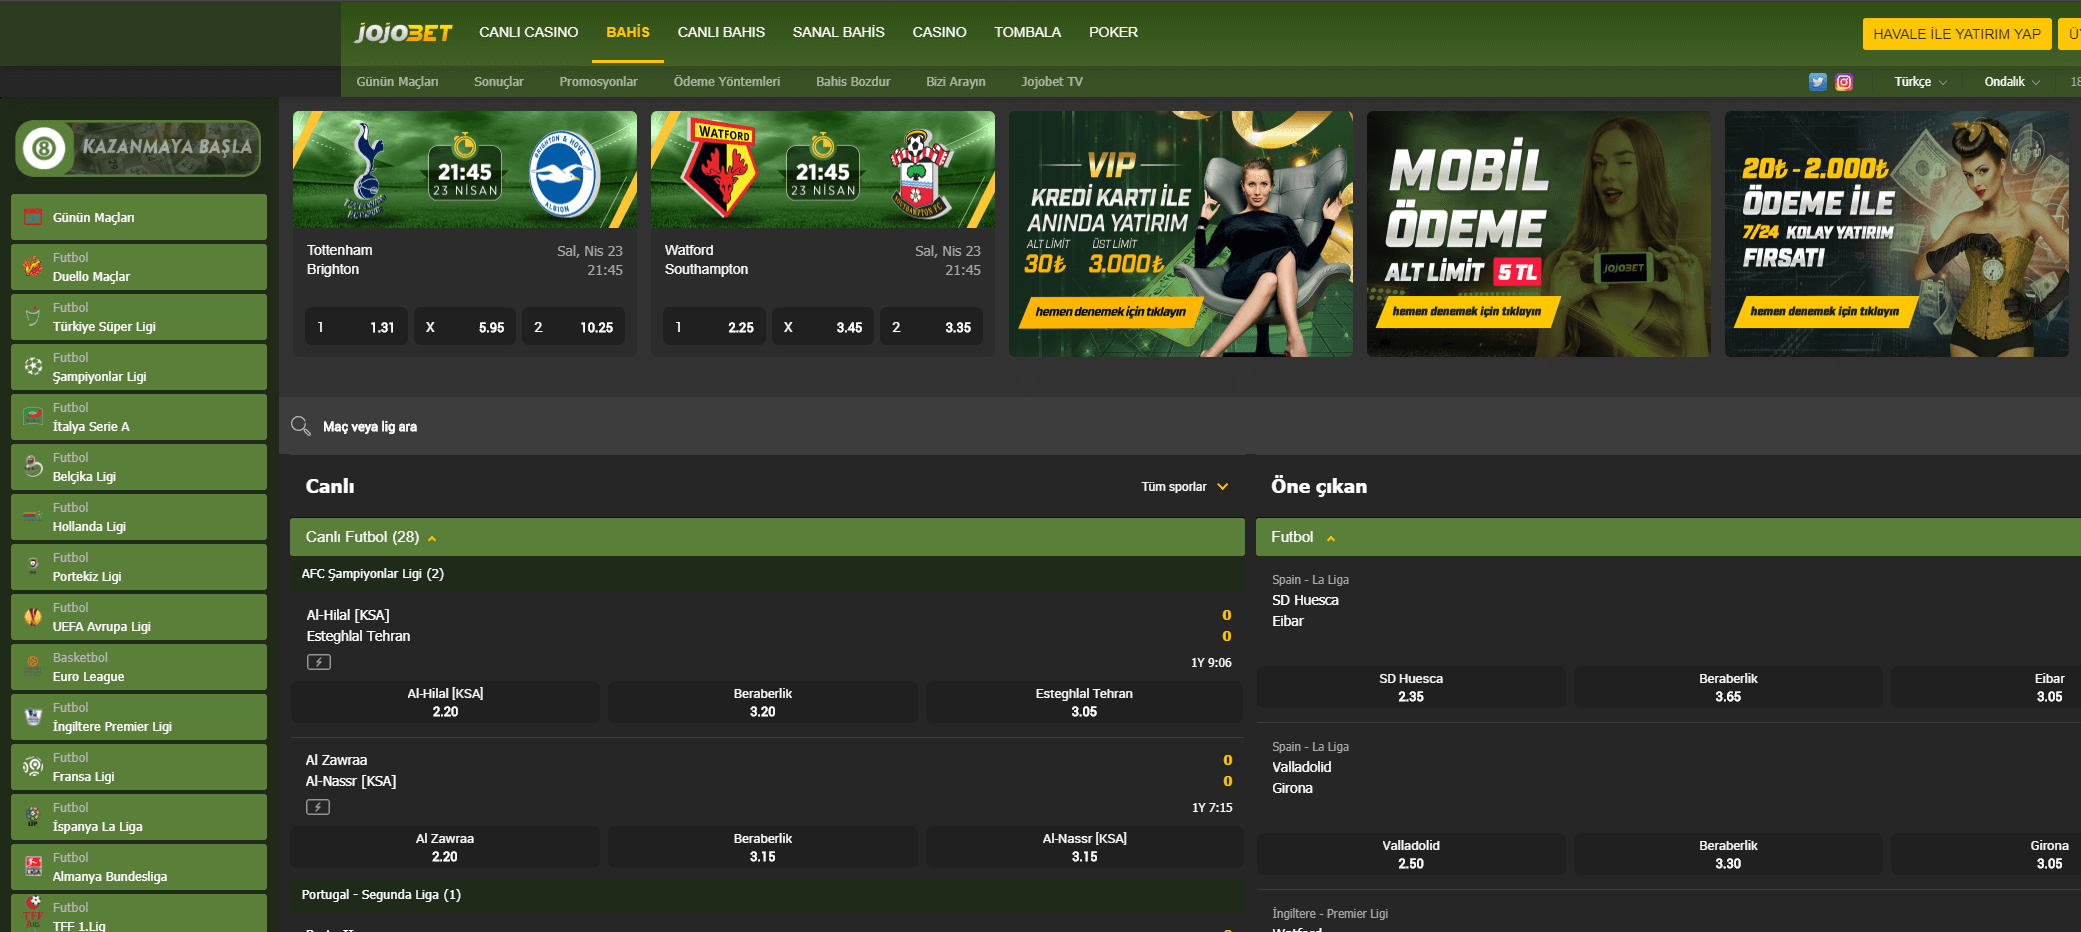Click the TFF 1.Lig sidebar icon
The image size is (2081, 932).
point(33,913)
